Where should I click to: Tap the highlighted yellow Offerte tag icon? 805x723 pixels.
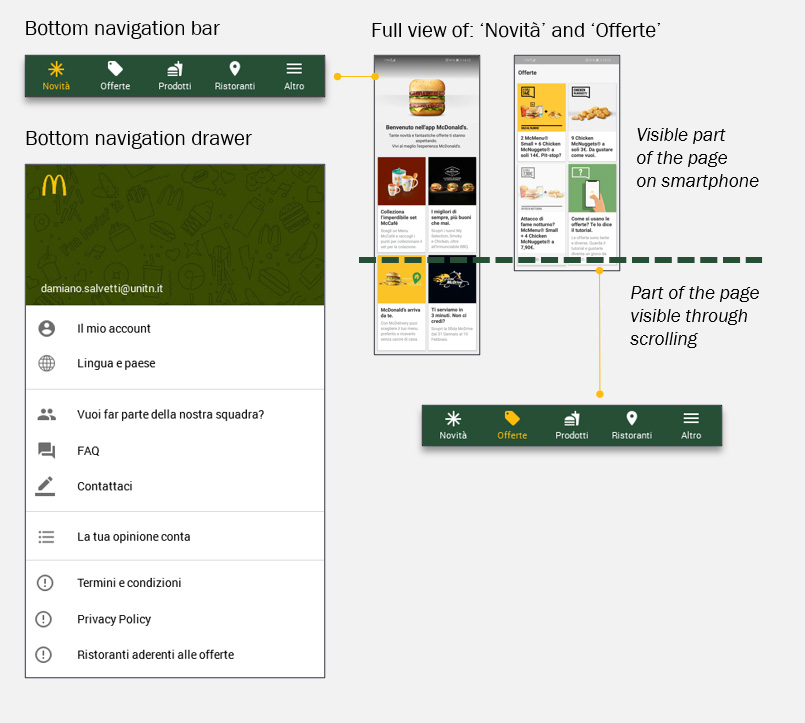click(x=512, y=419)
